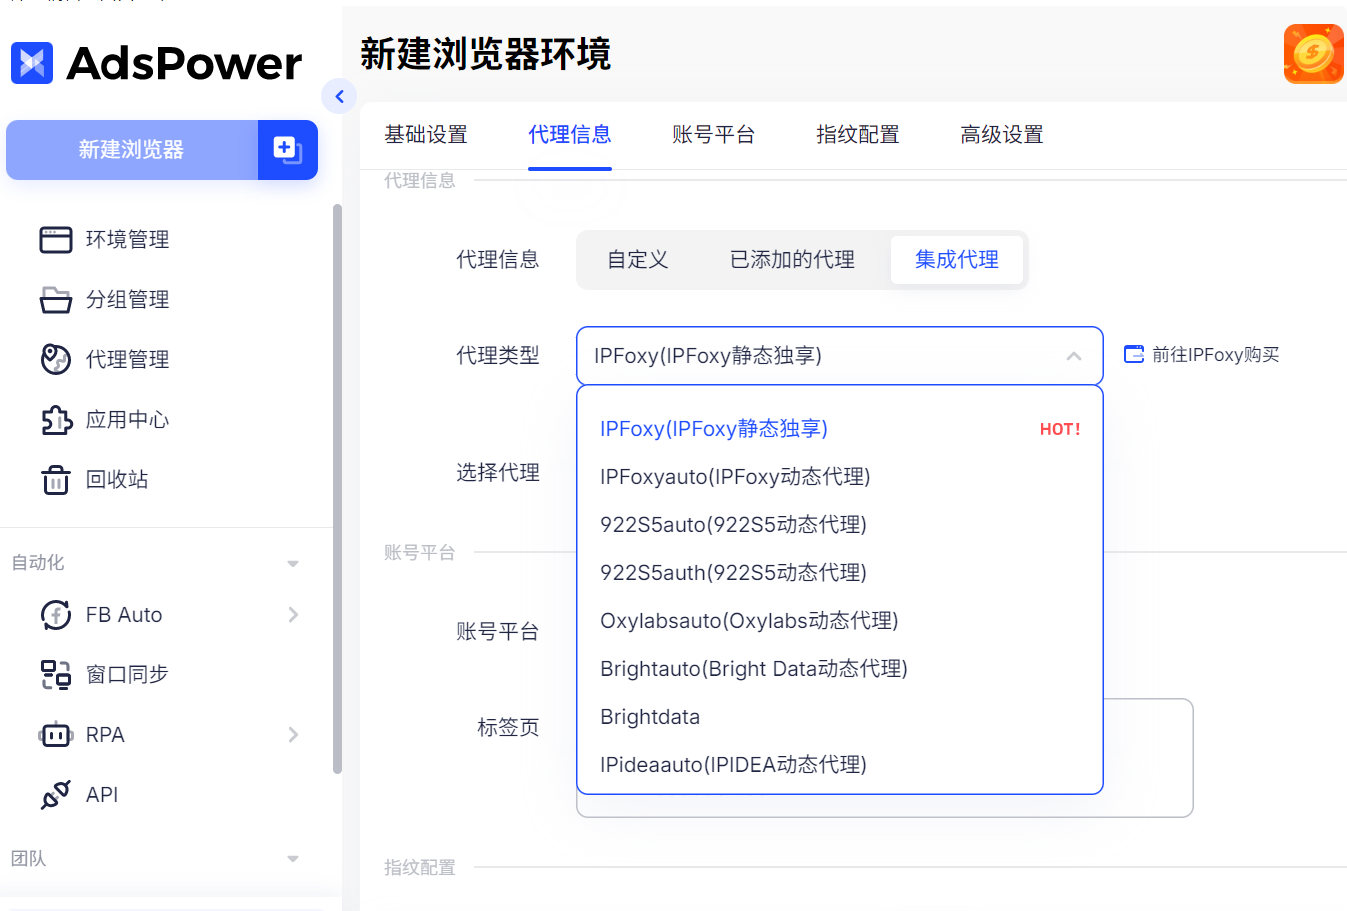Click the 应用中心 puzzle icon
Image resolution: width=1347 pixels, height=911 pixels.
point(56,420)
